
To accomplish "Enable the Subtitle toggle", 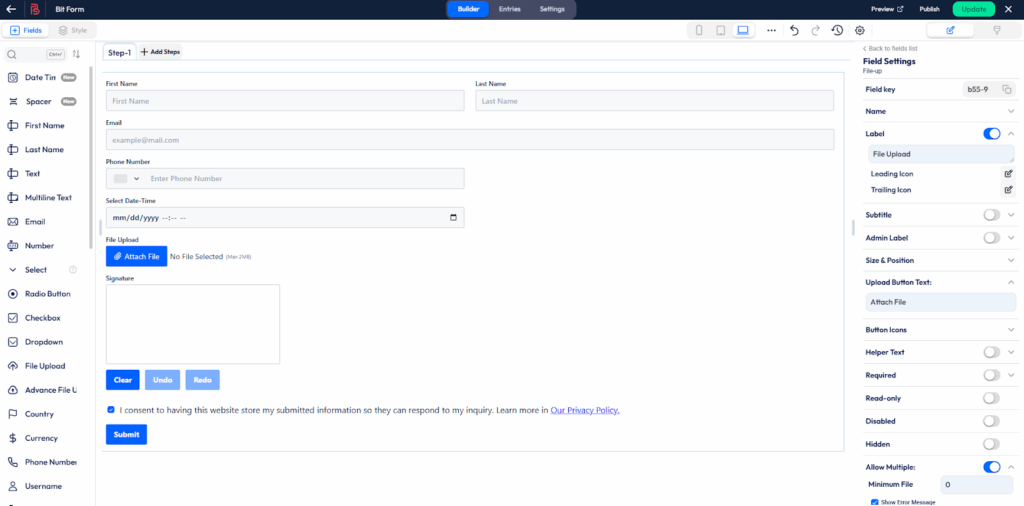I will (991, 215).
